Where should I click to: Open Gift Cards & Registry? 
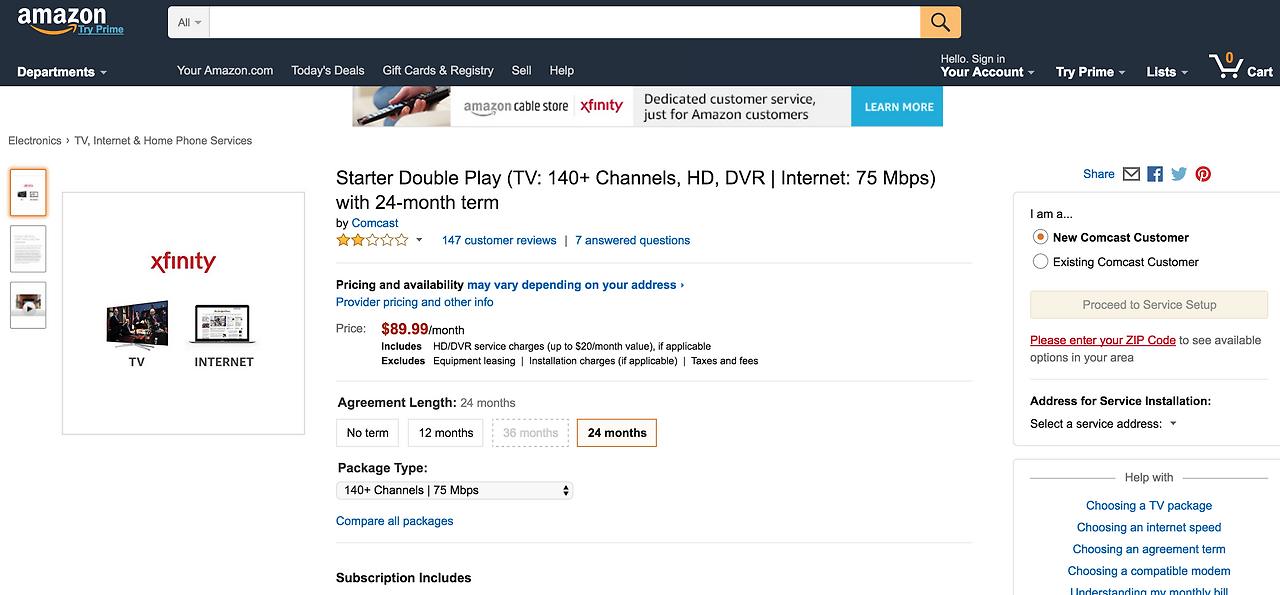pyautogui.click(x=438, y=71)
